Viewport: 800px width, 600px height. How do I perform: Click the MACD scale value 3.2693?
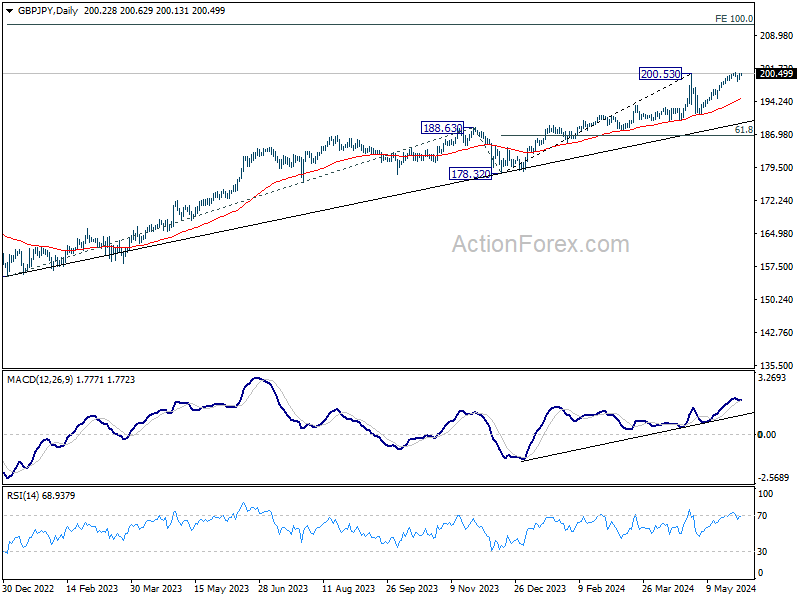tap(772, 378)
